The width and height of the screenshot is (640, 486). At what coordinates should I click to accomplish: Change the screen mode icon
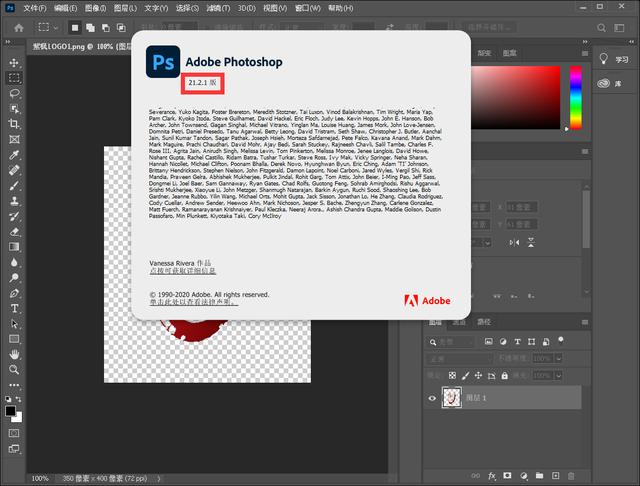pos(14,449)
